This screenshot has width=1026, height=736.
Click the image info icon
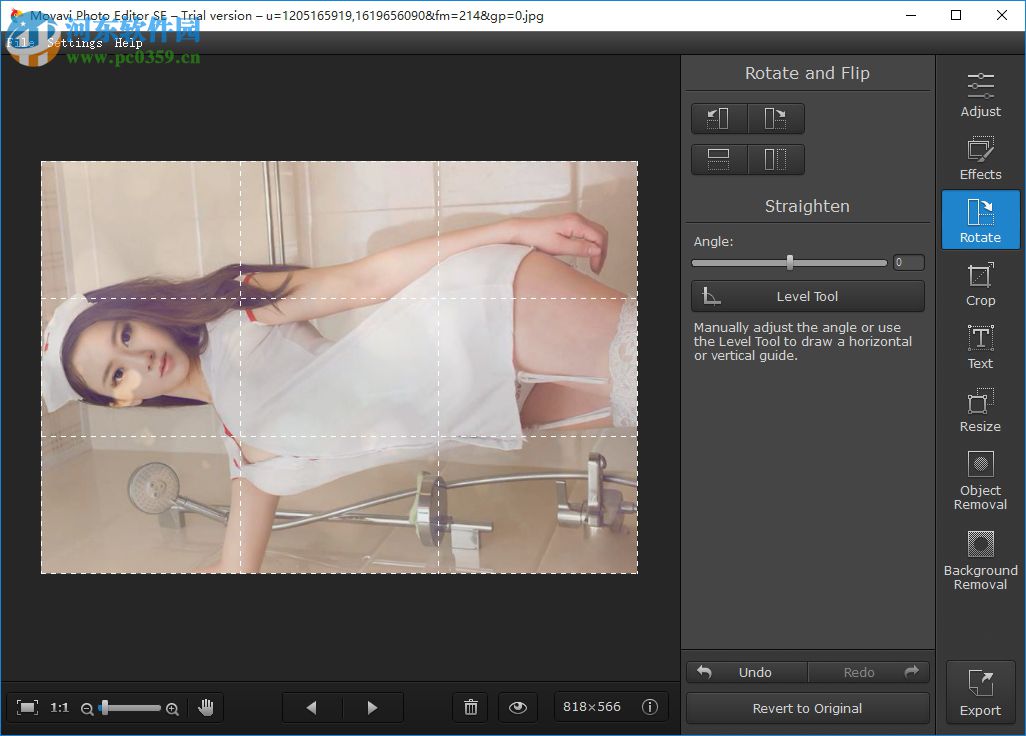pos(650,707)
